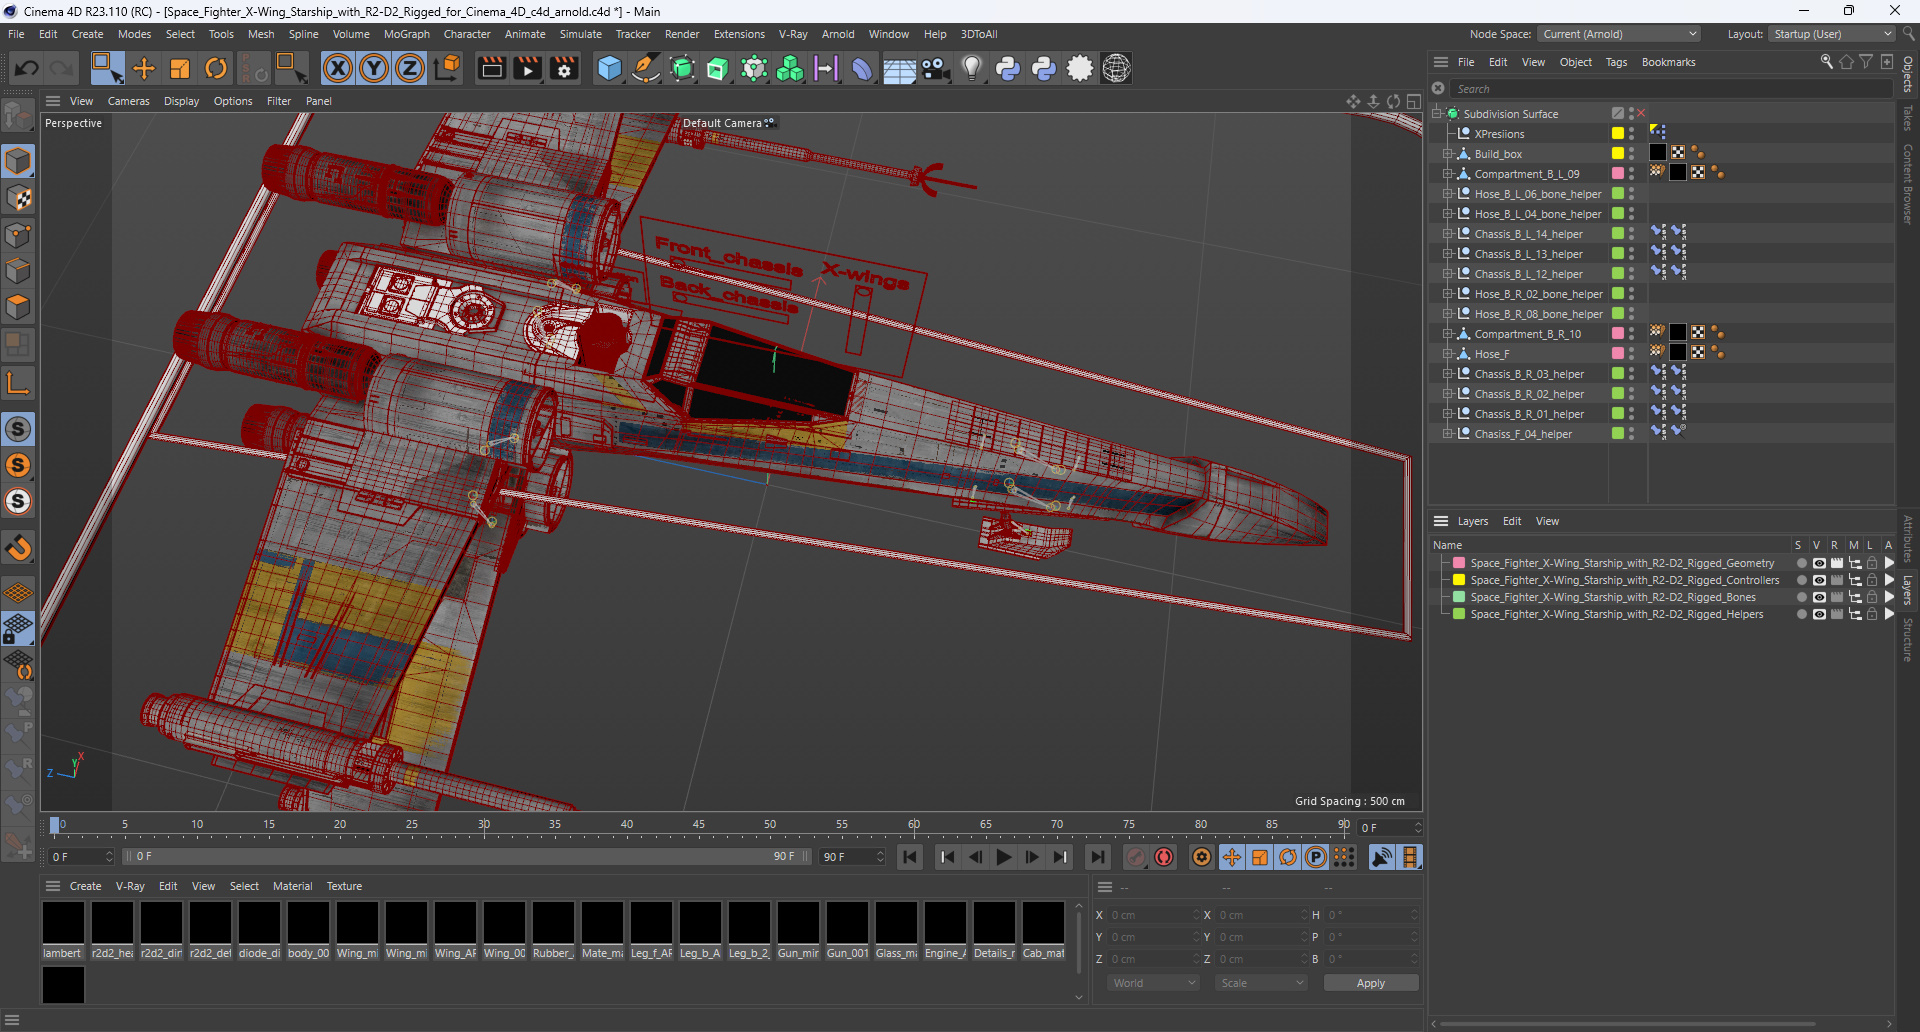The image size is (1920, 1032).
Task: Click the Object Manager search field
Action: coord(1670,89)
